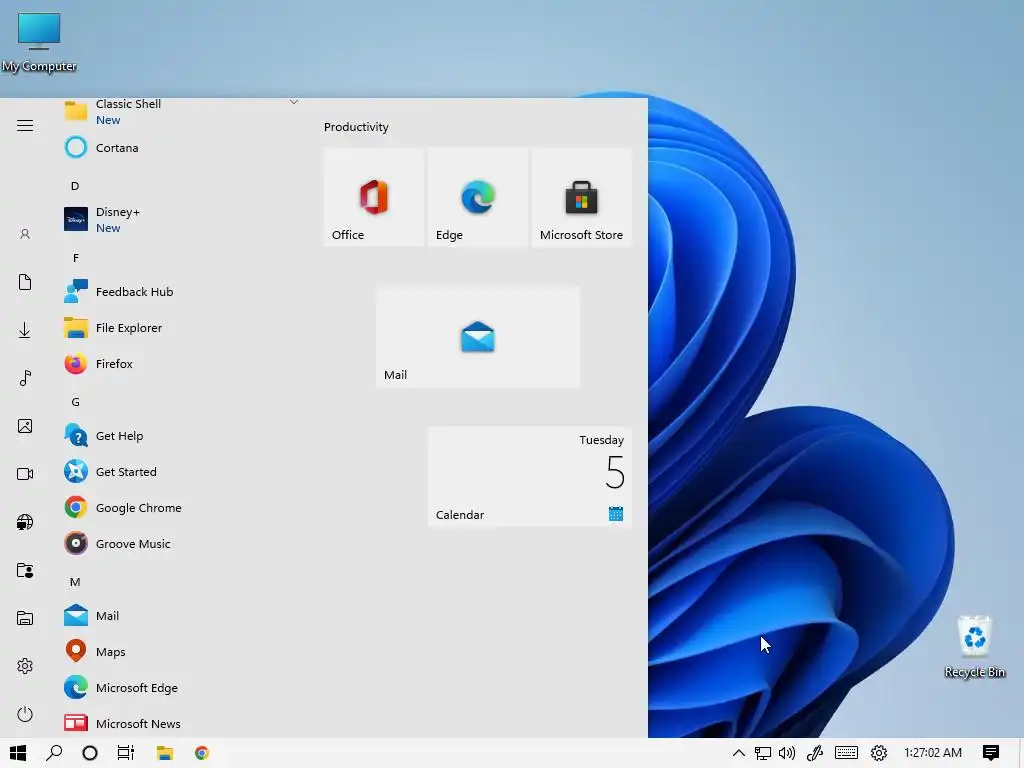Viewport: 1024px width, 768px height.
Task: Launch Cortana from the app list
Action: coord(182,148)
